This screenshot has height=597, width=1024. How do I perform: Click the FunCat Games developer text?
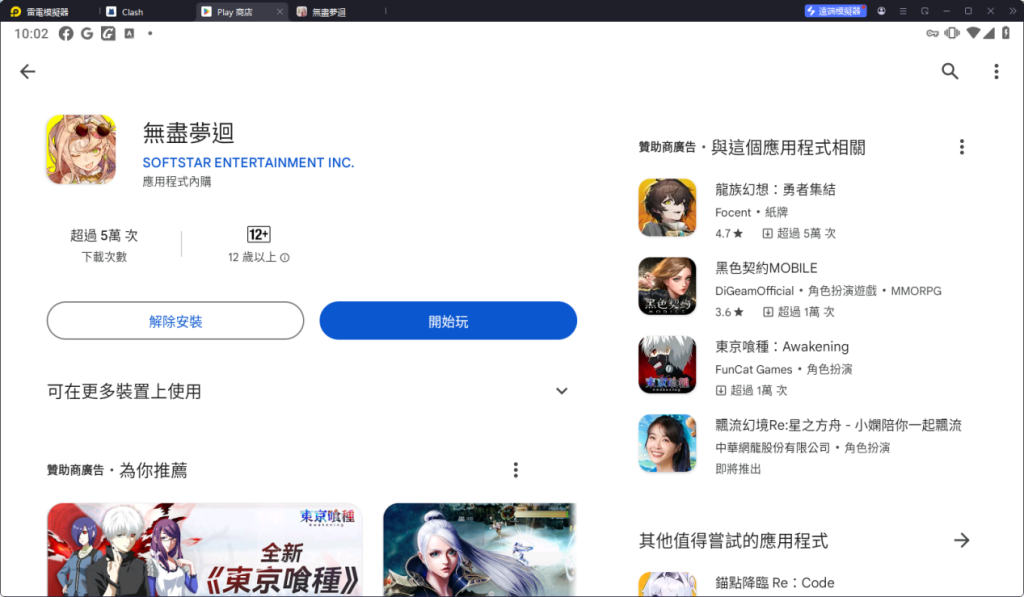754,369
